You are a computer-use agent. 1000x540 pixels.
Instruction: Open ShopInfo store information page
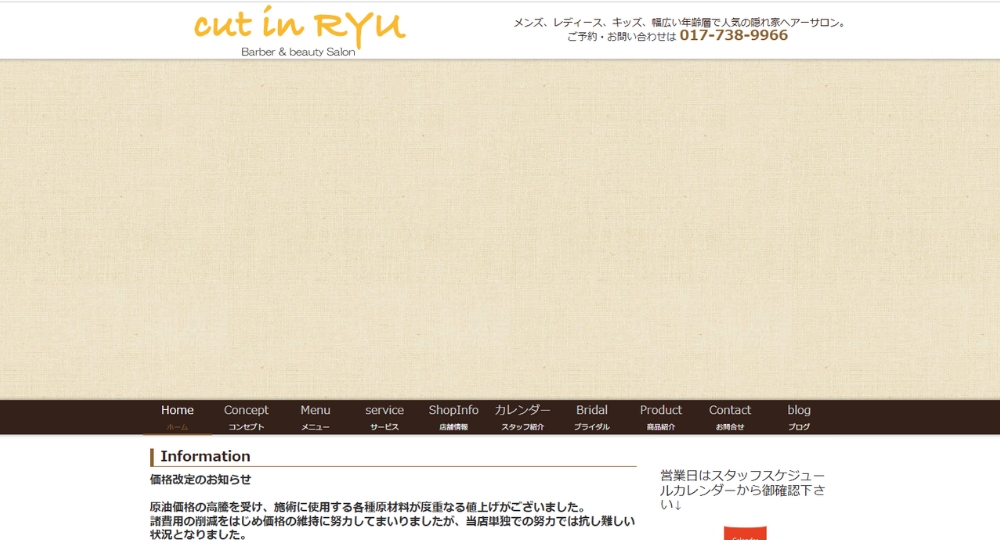453,416
